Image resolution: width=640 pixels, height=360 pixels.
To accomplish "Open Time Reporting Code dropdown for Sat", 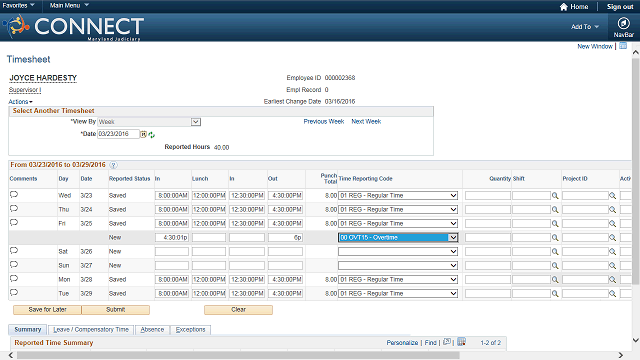I will tap(398, 251).
